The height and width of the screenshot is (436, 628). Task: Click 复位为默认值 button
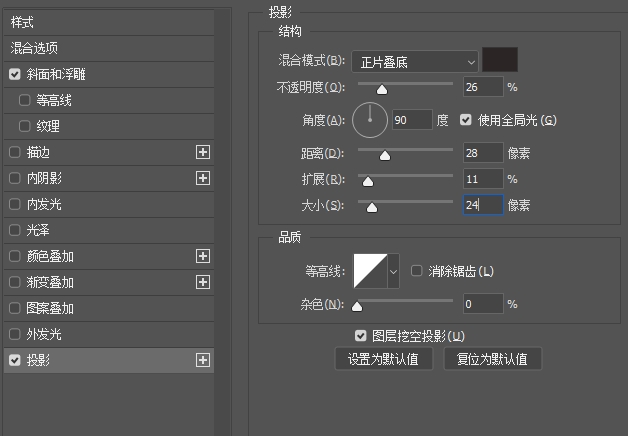[x=493, y=359]
